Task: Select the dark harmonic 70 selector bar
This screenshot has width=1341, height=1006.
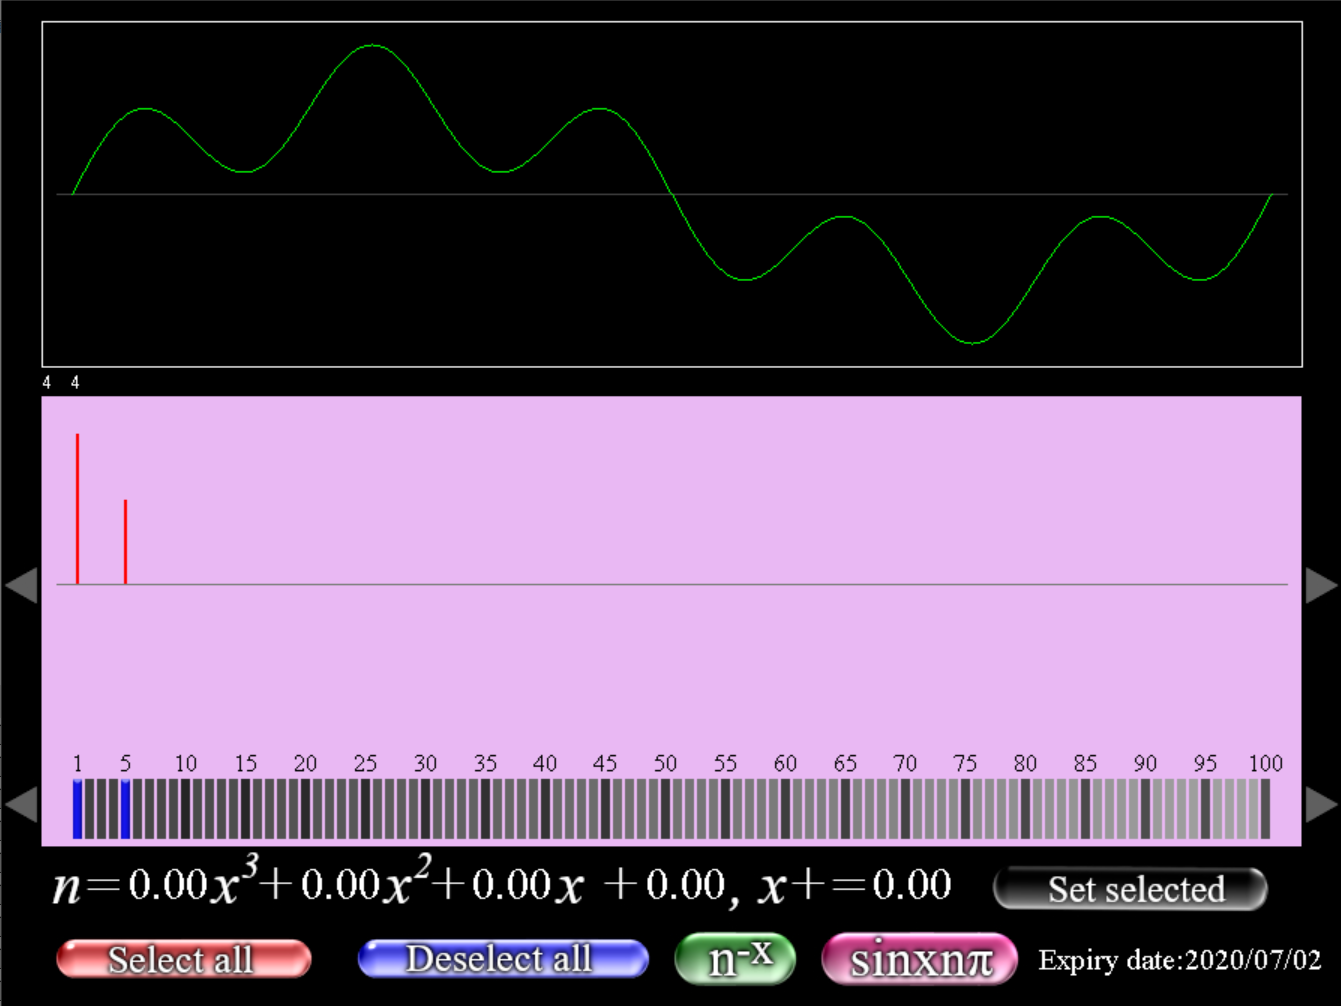Action: [x=905, y=809]
